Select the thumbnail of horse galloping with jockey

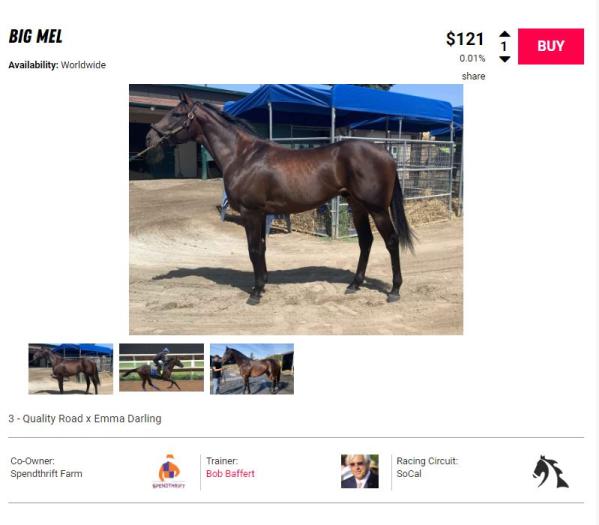(161, 367)
